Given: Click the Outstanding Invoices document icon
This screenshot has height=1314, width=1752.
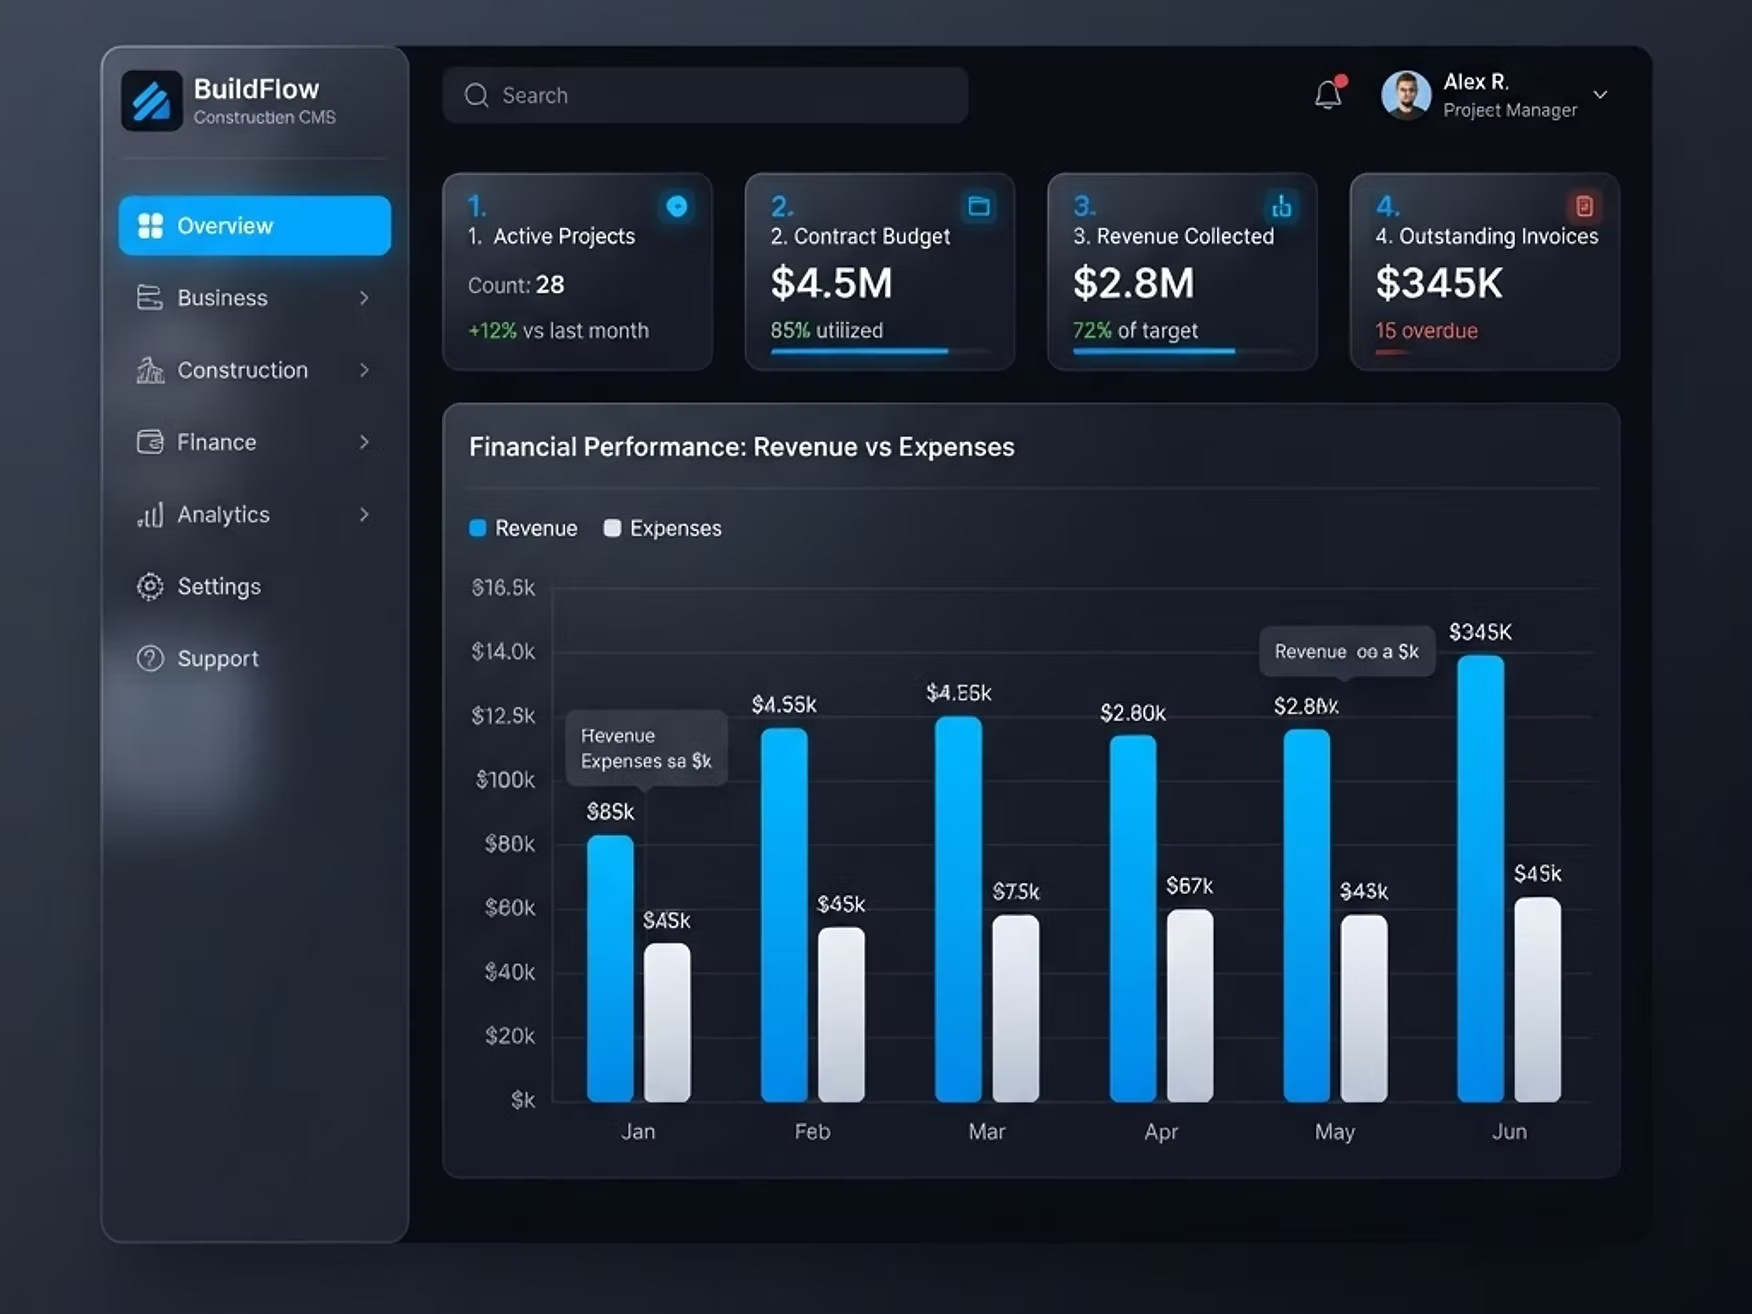Looking at the screenshot, I should (x=1584, y=206).
